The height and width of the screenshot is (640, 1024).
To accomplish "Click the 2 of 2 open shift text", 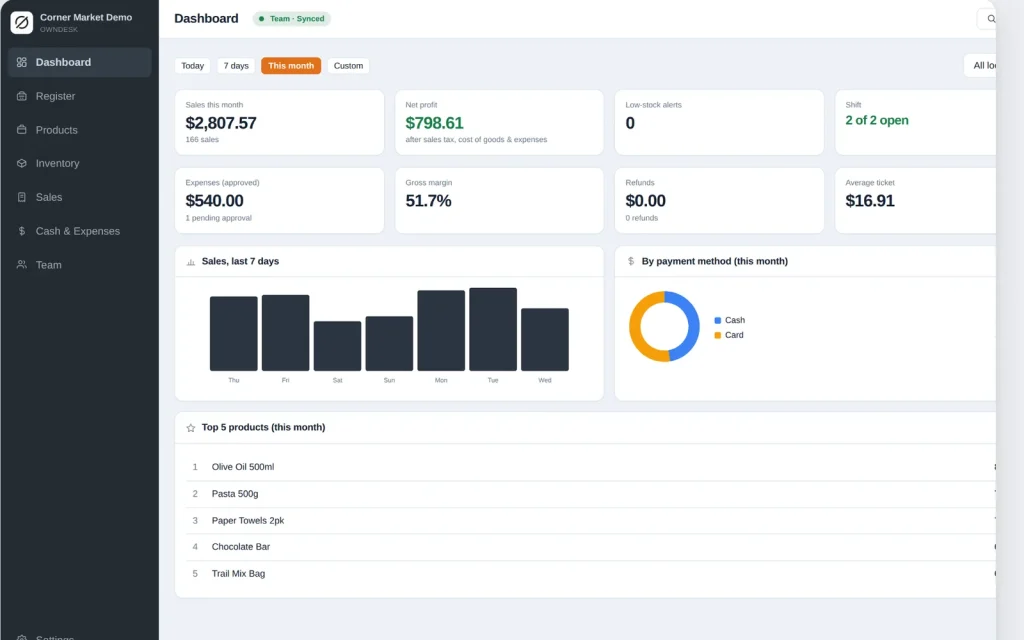I will [x=877, y=120].
